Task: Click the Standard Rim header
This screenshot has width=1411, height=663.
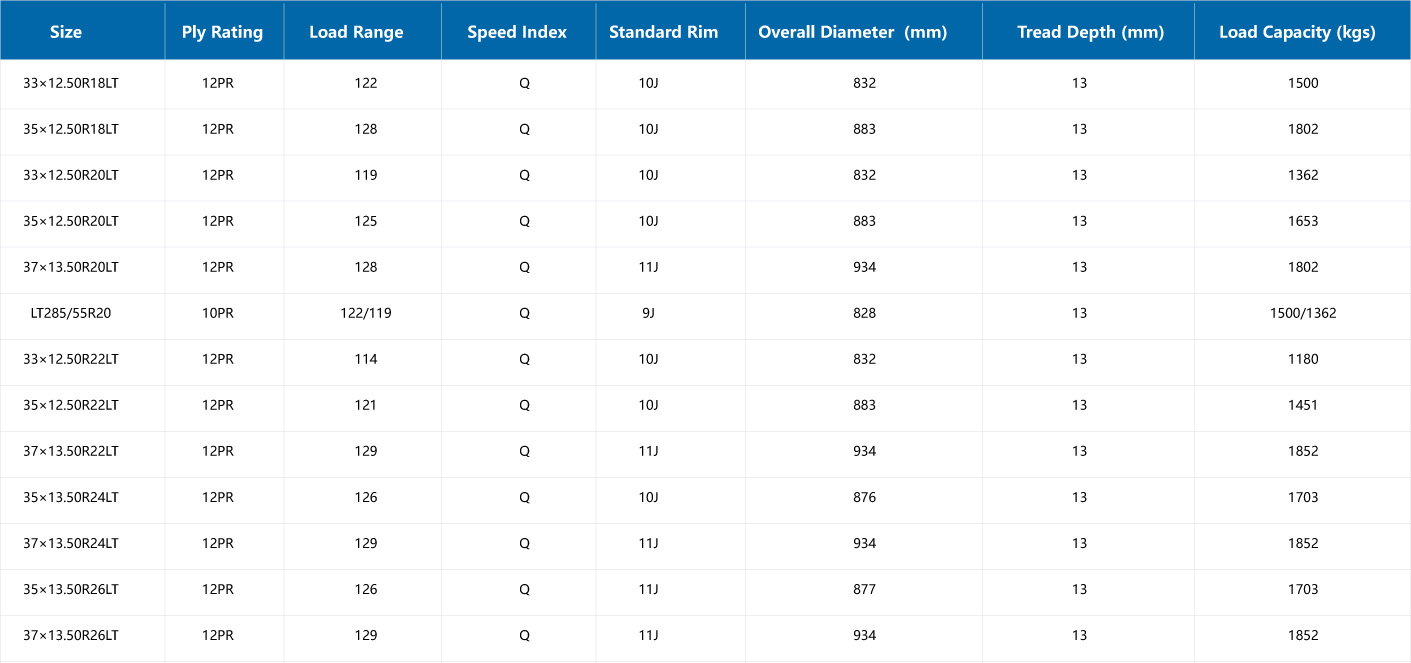Action: 664,32
